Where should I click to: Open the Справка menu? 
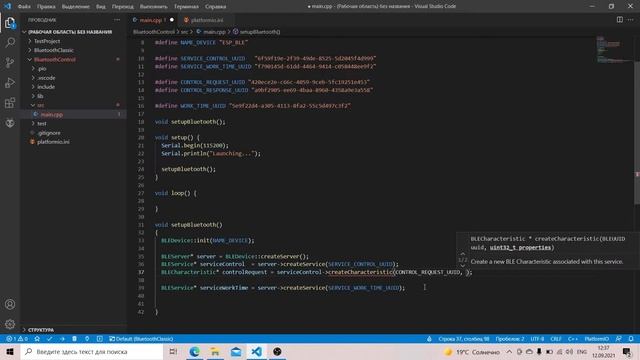coord(216,7)
